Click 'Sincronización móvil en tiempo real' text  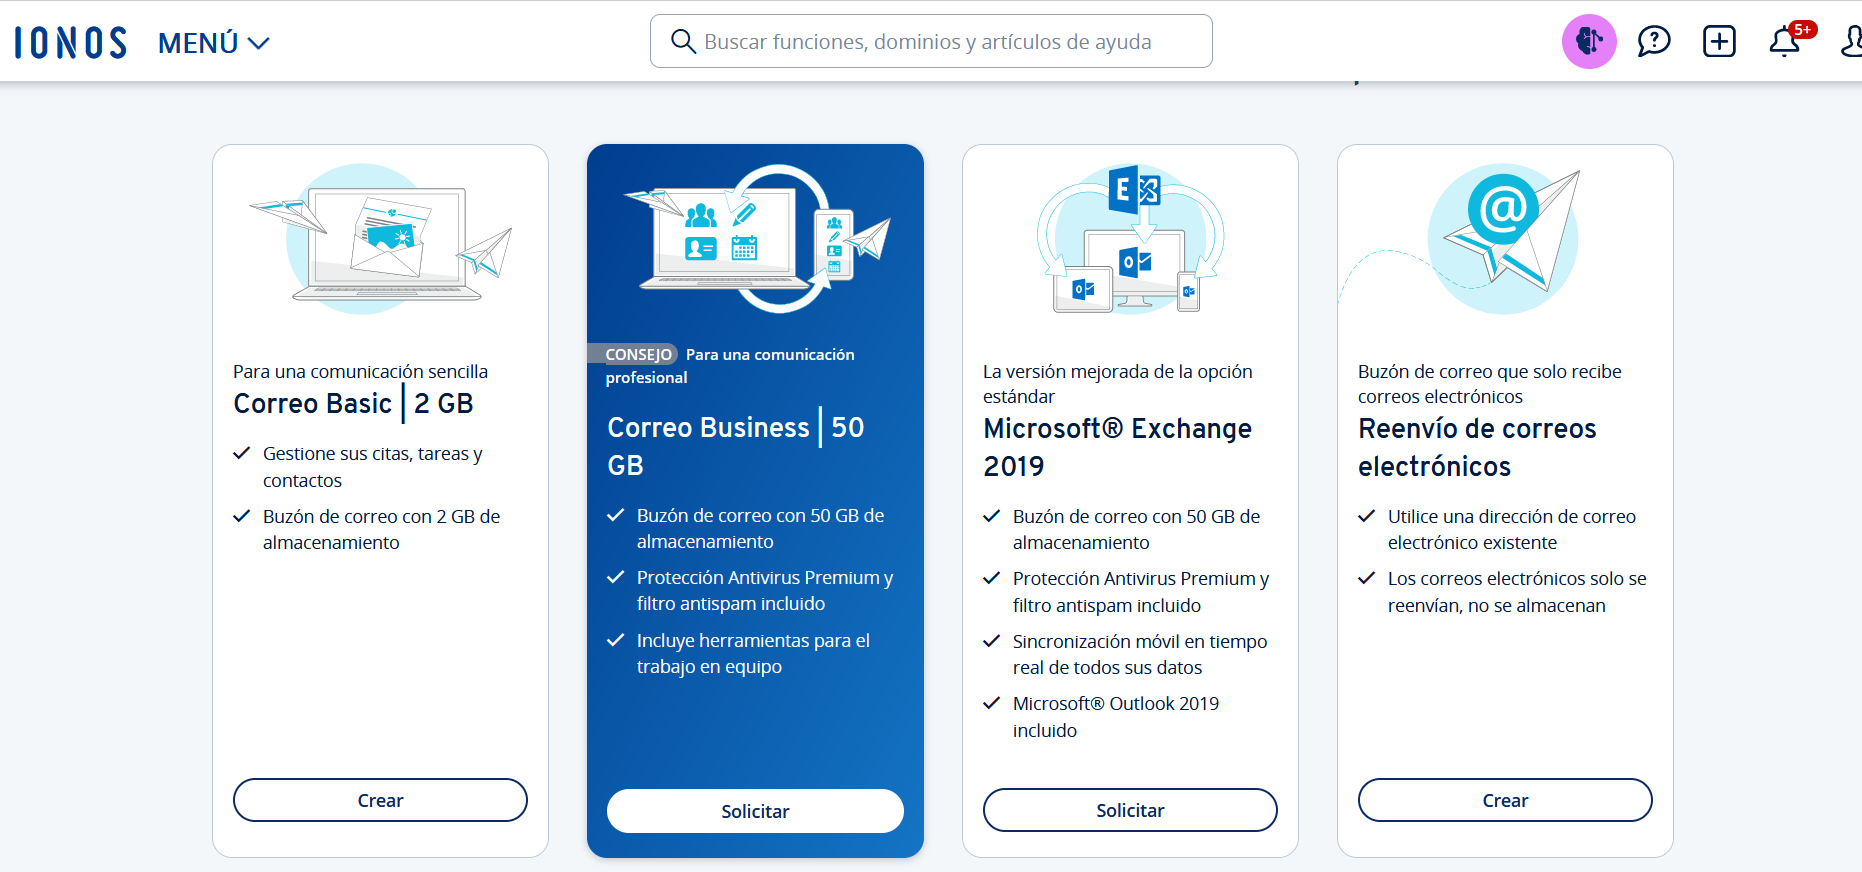tap(1139, 654)
